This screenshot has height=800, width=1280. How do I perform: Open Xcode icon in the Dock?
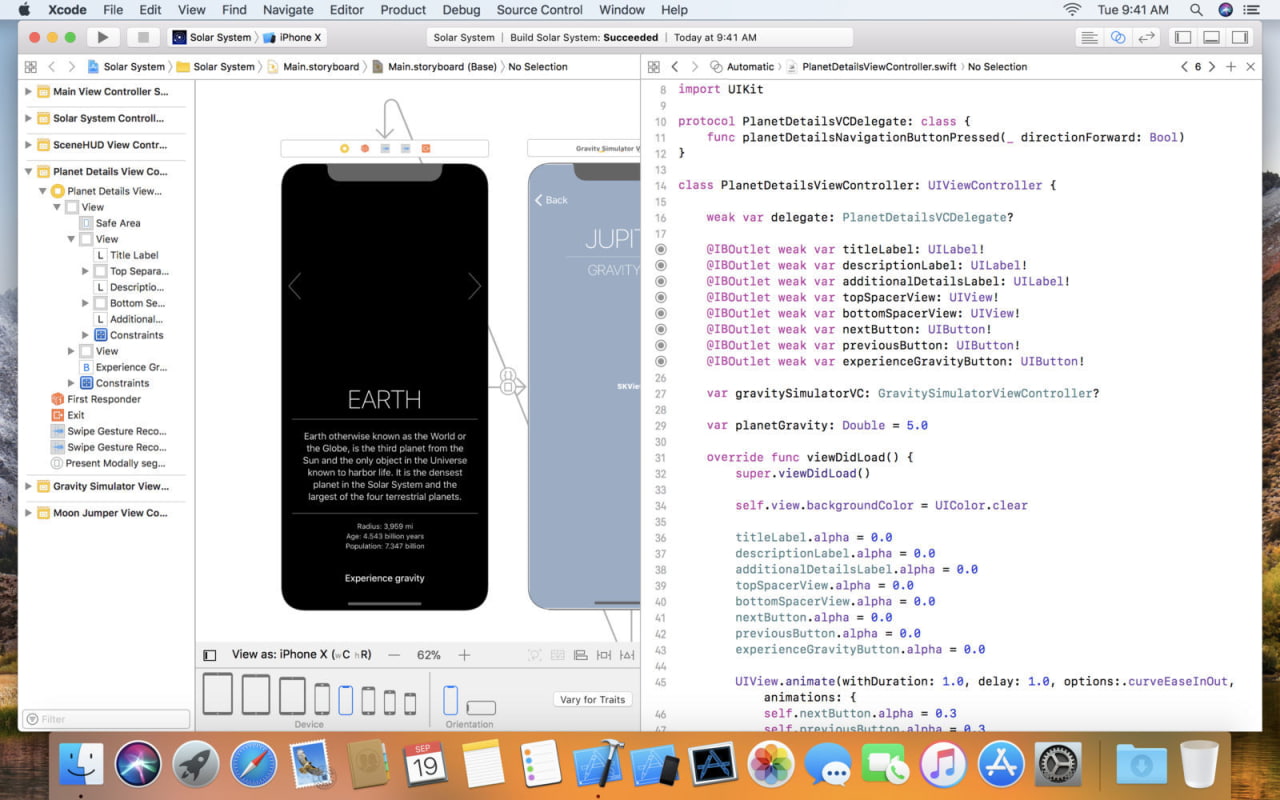[598, 766]
